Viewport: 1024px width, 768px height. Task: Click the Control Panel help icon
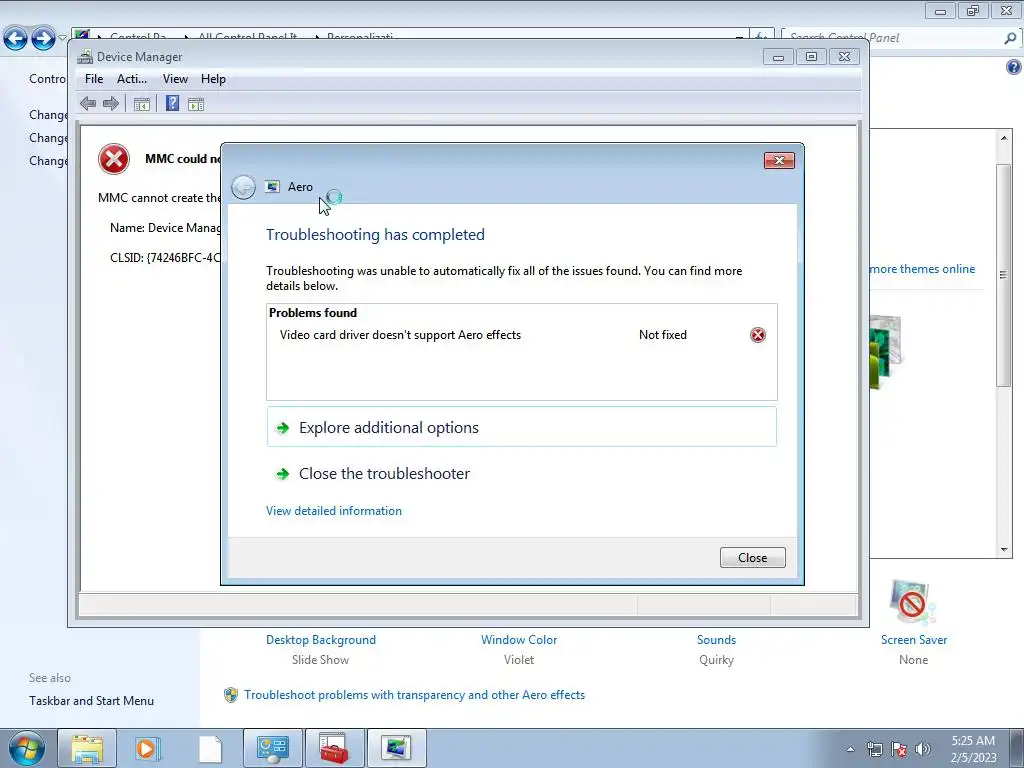(x=1014, y=67)
